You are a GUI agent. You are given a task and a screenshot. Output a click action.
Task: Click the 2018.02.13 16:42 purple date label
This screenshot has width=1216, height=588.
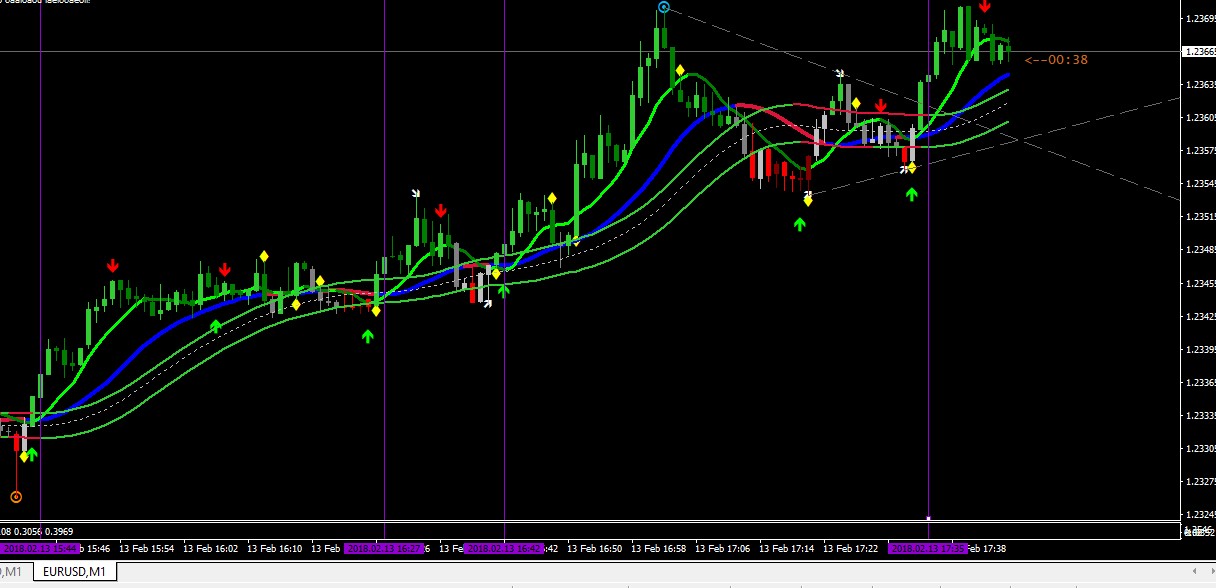(503, 548)
